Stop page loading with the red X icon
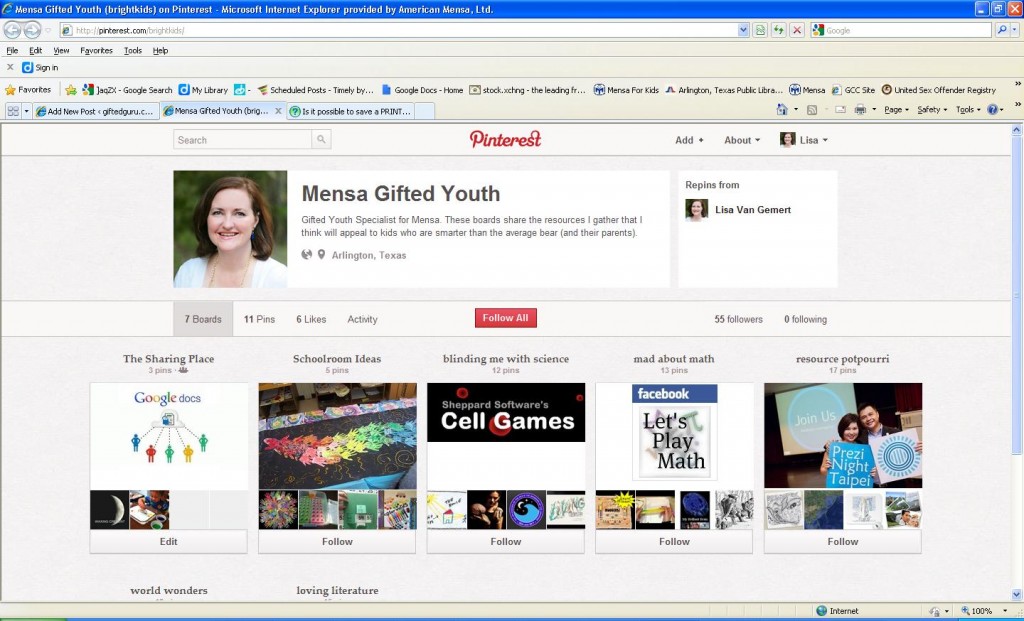Image resolution: width=1024 pixels, height=621 pixels. (x=797, y=30)
